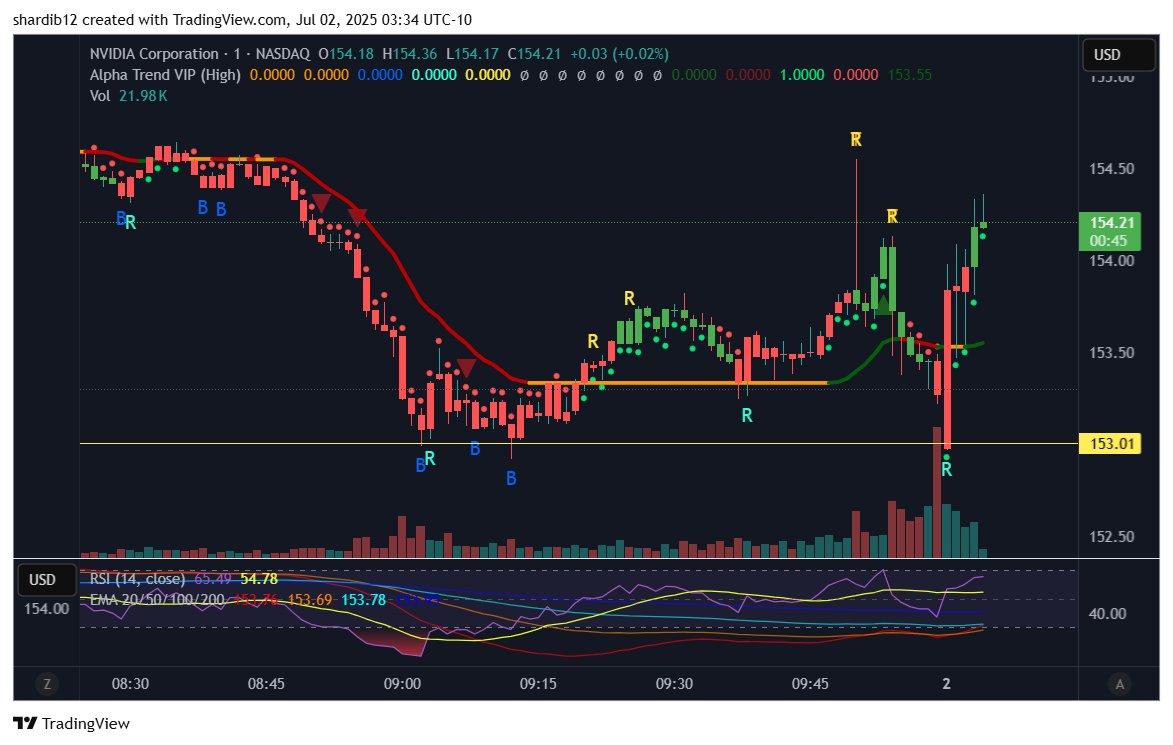Click the 153.50 price axis label
The width and height of the screenshot is (1173, 745).
pos(1112,352)
